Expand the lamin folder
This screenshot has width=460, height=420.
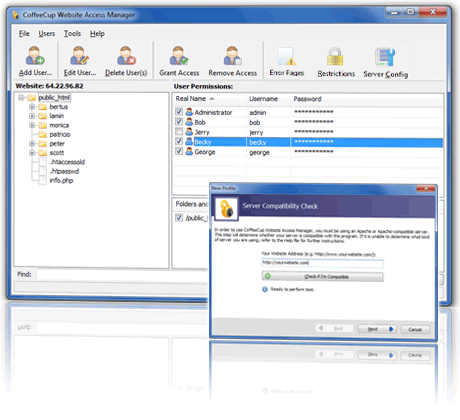32,116
